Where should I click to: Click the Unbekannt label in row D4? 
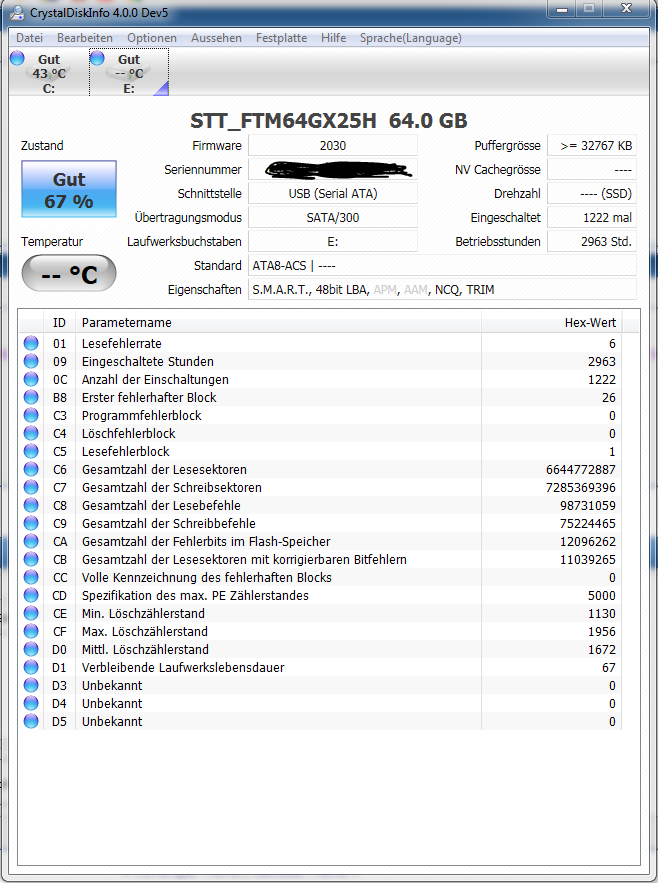click(x=112, y=703)
